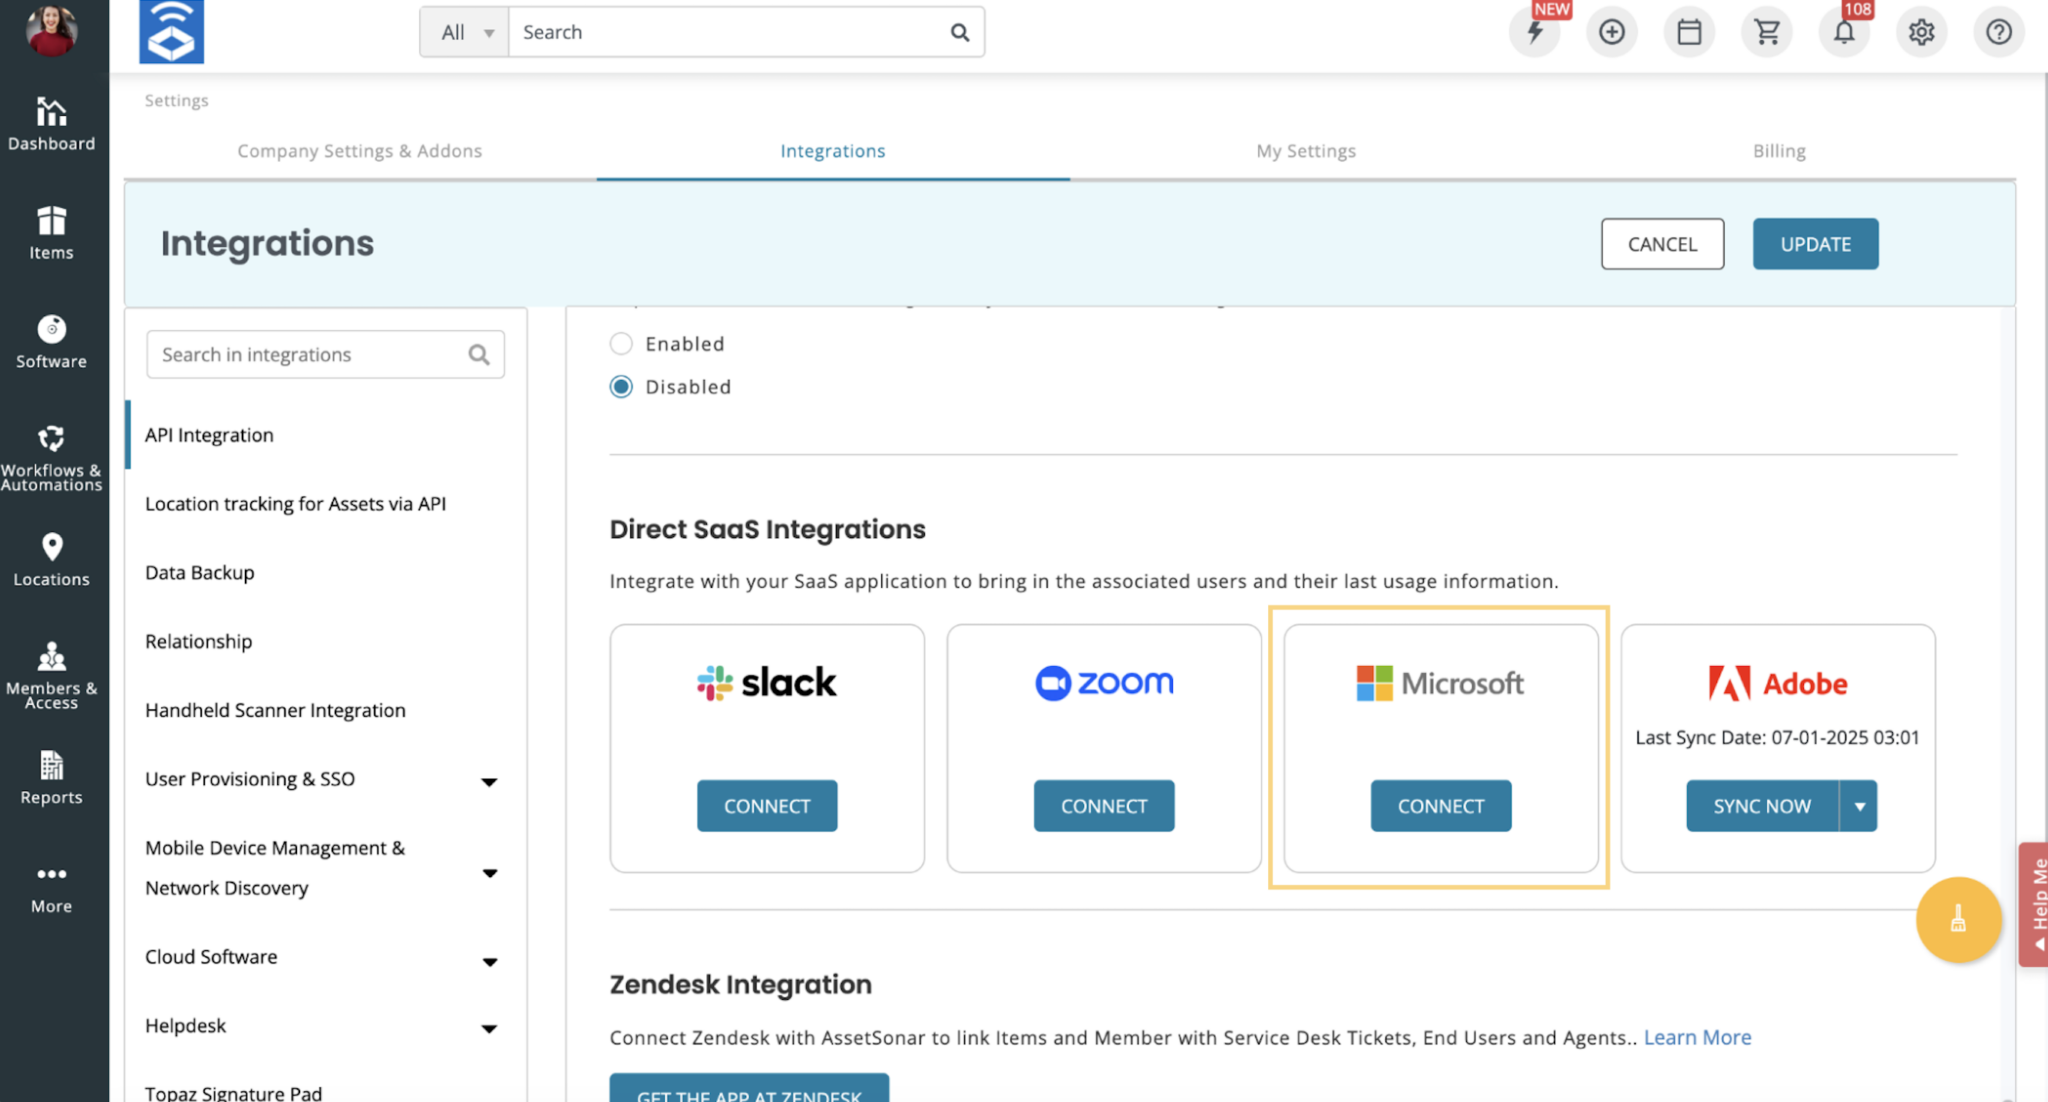2048x1102 pixels.
Task: Select the Disabled radio button
Action: pos(621,386)
